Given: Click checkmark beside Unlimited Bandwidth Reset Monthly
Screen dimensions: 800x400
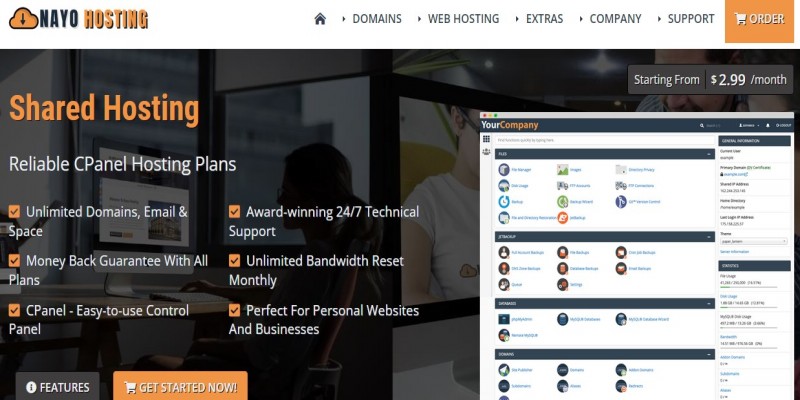Looking at the screenshot, I should (x=234, y=261).
